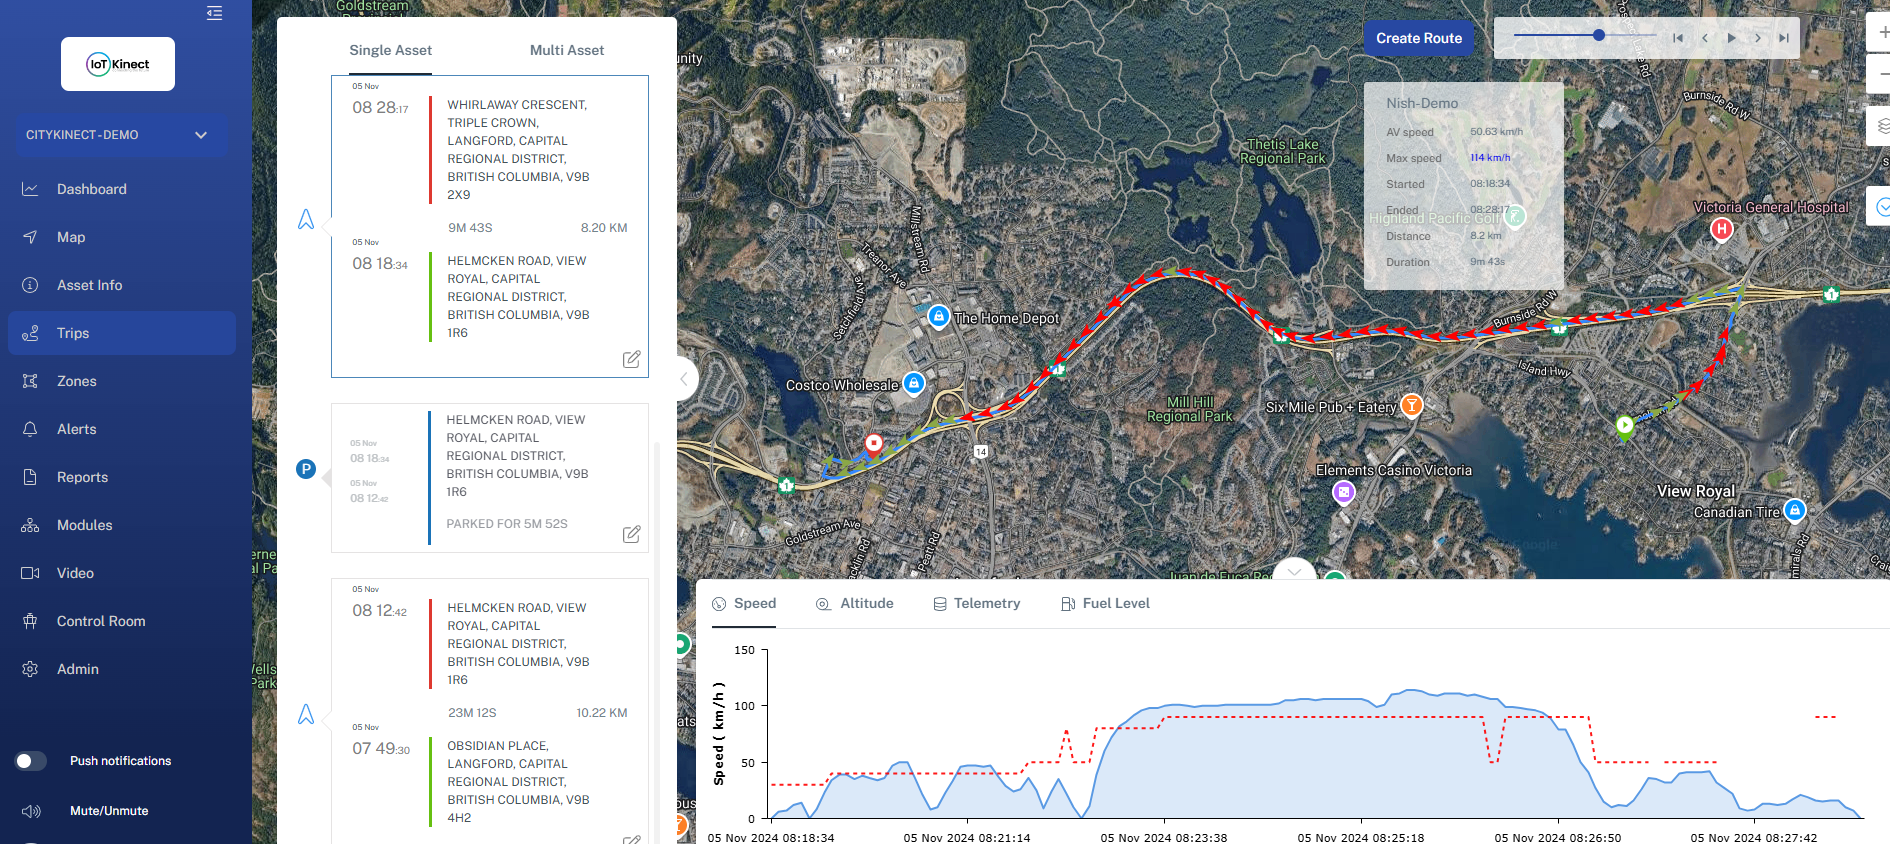Jump to the start of route playback
This screenshot has height=844, width=1890.
(1677, 38)
